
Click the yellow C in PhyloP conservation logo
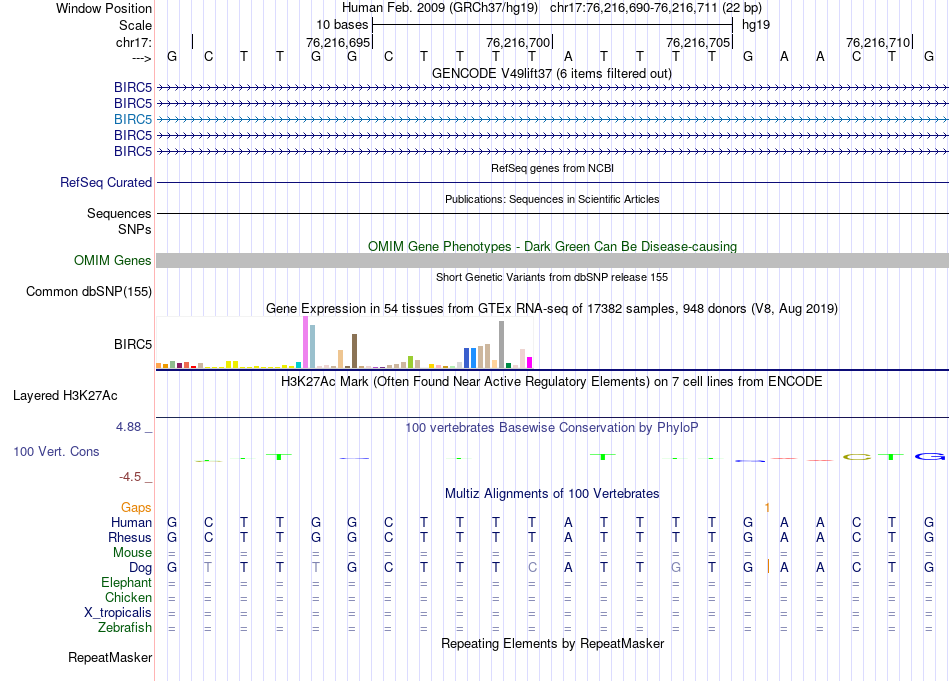[x=857, y=457]
